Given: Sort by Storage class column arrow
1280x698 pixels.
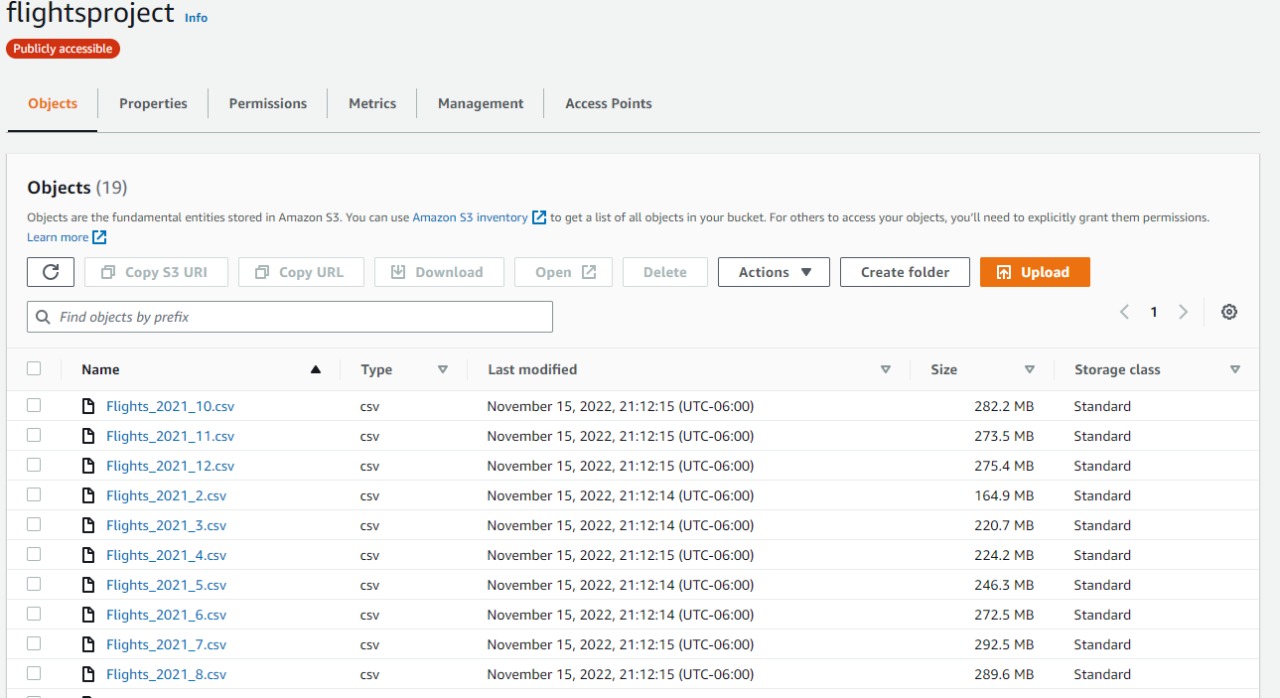Looking at the screenshot, I should pyautogui.click(x=1235, y=369).
